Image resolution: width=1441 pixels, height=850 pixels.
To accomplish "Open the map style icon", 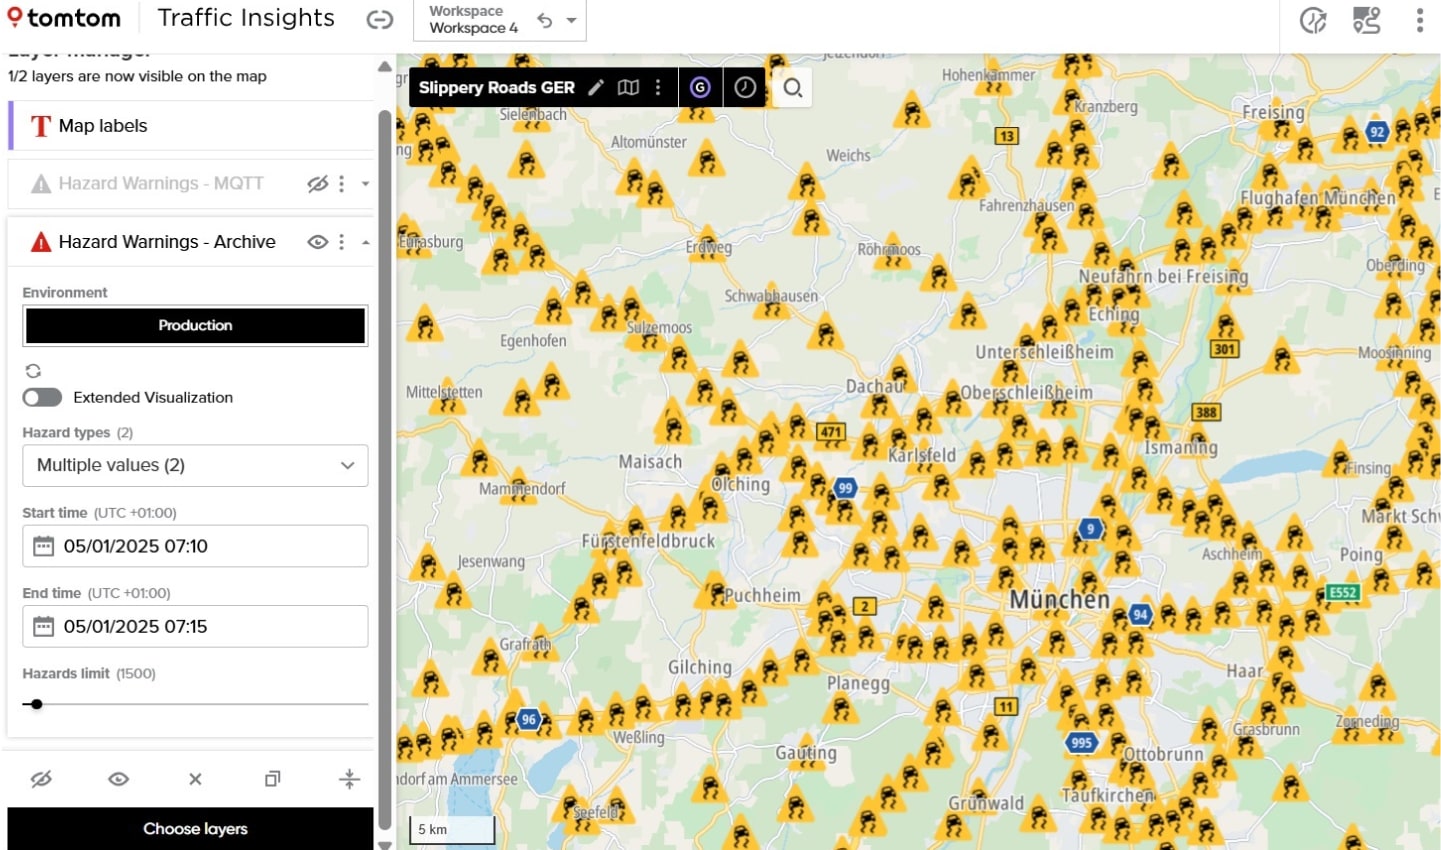I will (x=628, y=87).
